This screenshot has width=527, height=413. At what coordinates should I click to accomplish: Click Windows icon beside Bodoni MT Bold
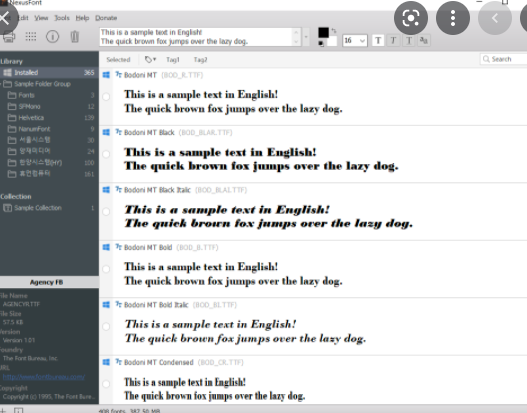tap(106, 247)
